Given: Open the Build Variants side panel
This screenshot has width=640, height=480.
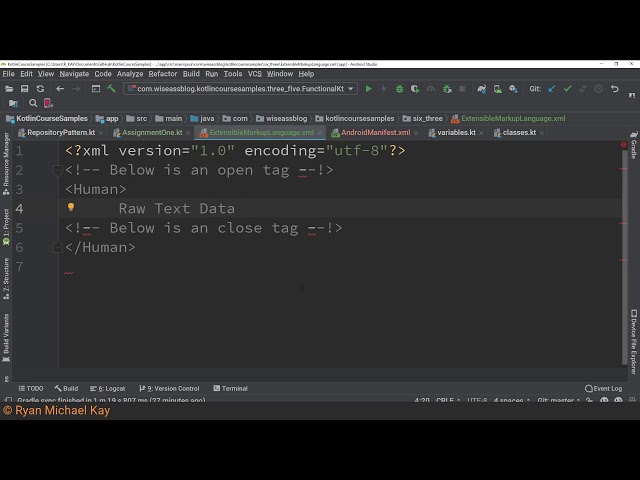Looking at the screenshot, I should tap(6, 338).
